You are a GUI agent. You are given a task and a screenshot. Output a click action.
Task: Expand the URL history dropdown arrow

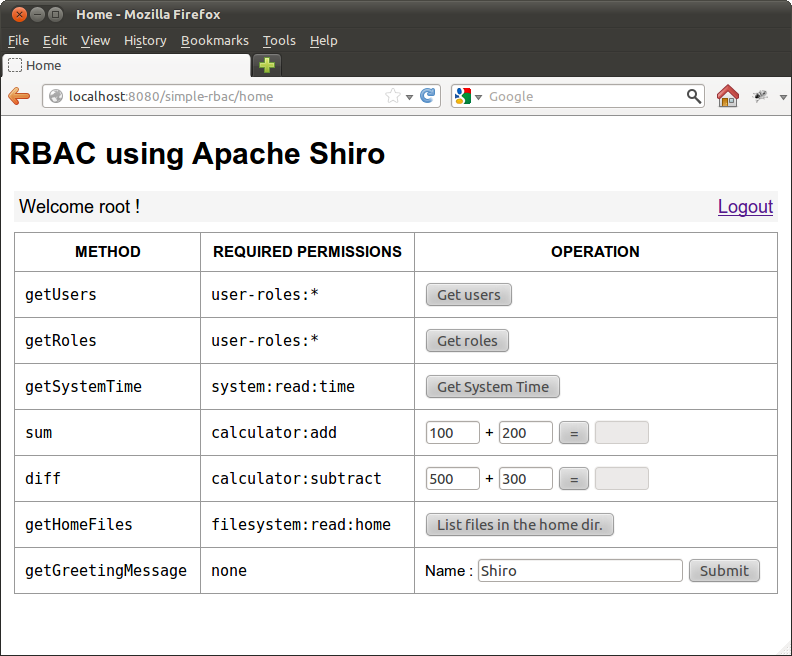(x=410, y=97)
